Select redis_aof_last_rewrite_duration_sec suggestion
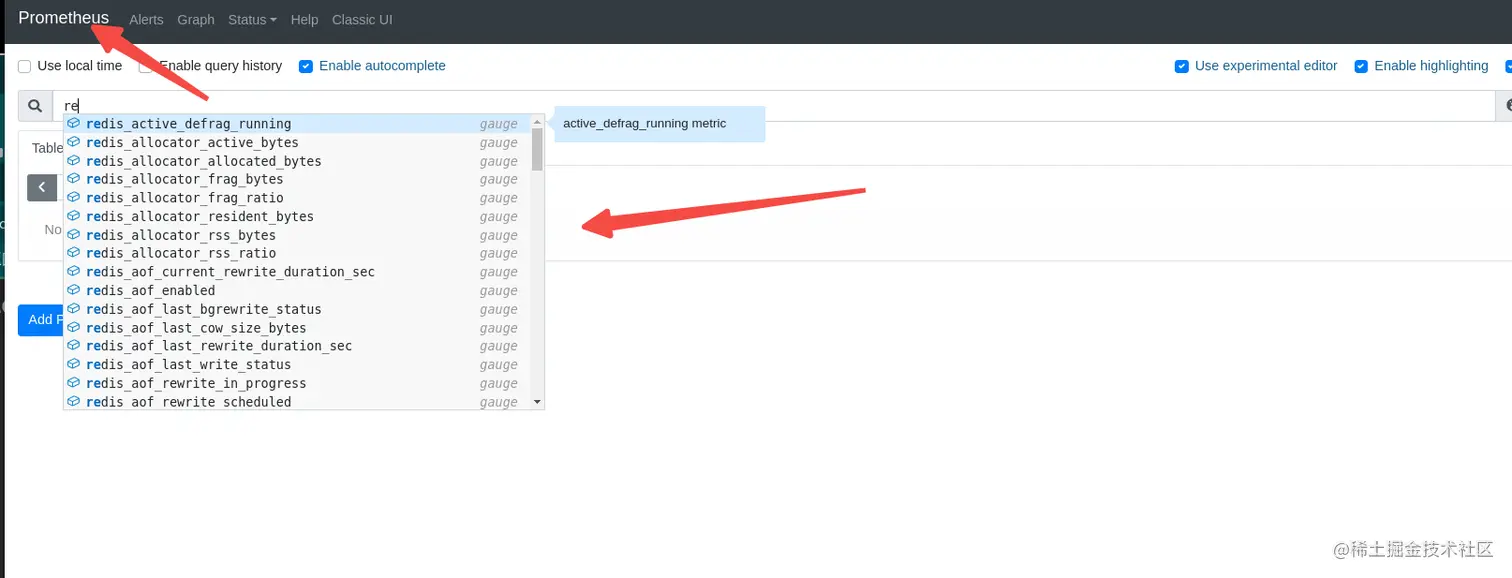1512x578 pixels. tap(298, 346)
